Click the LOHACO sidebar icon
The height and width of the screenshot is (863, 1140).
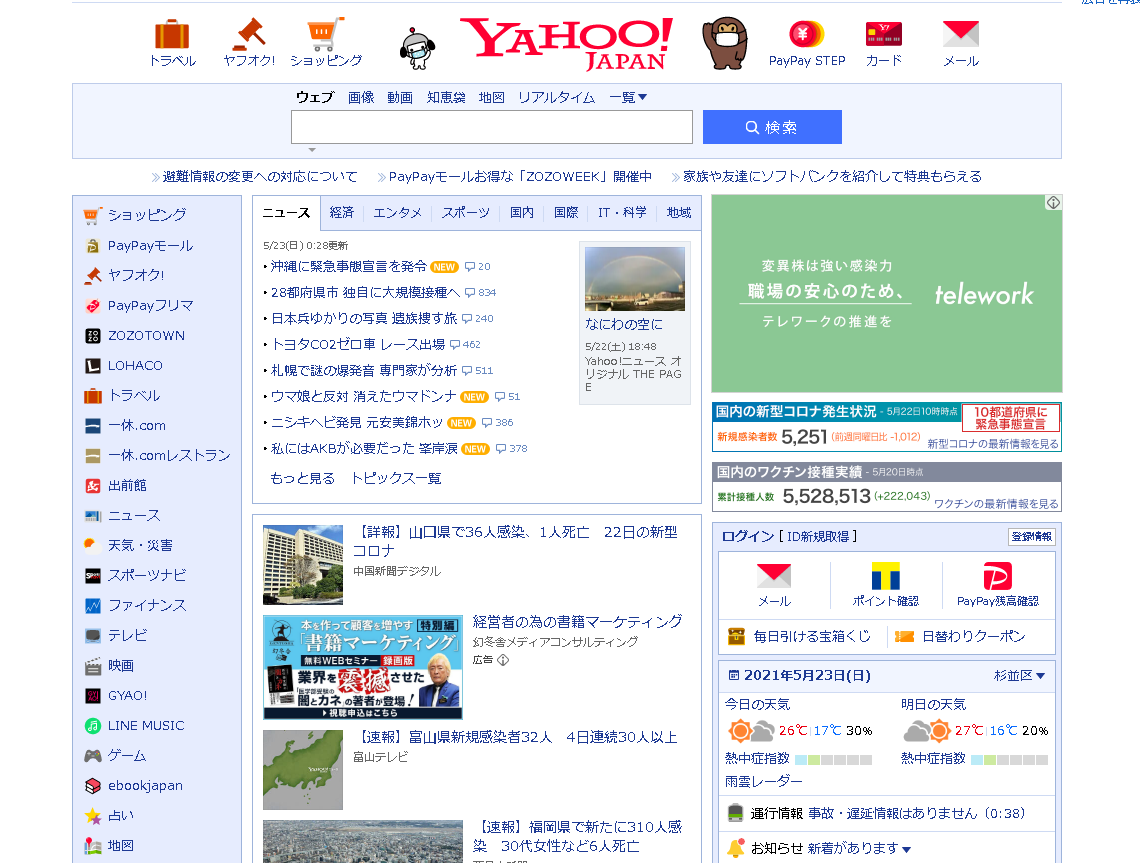point(92,366)
